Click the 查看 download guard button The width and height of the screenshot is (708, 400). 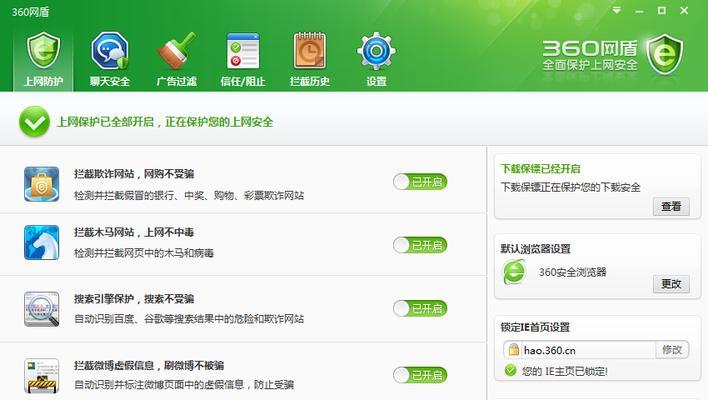[671, 206]
